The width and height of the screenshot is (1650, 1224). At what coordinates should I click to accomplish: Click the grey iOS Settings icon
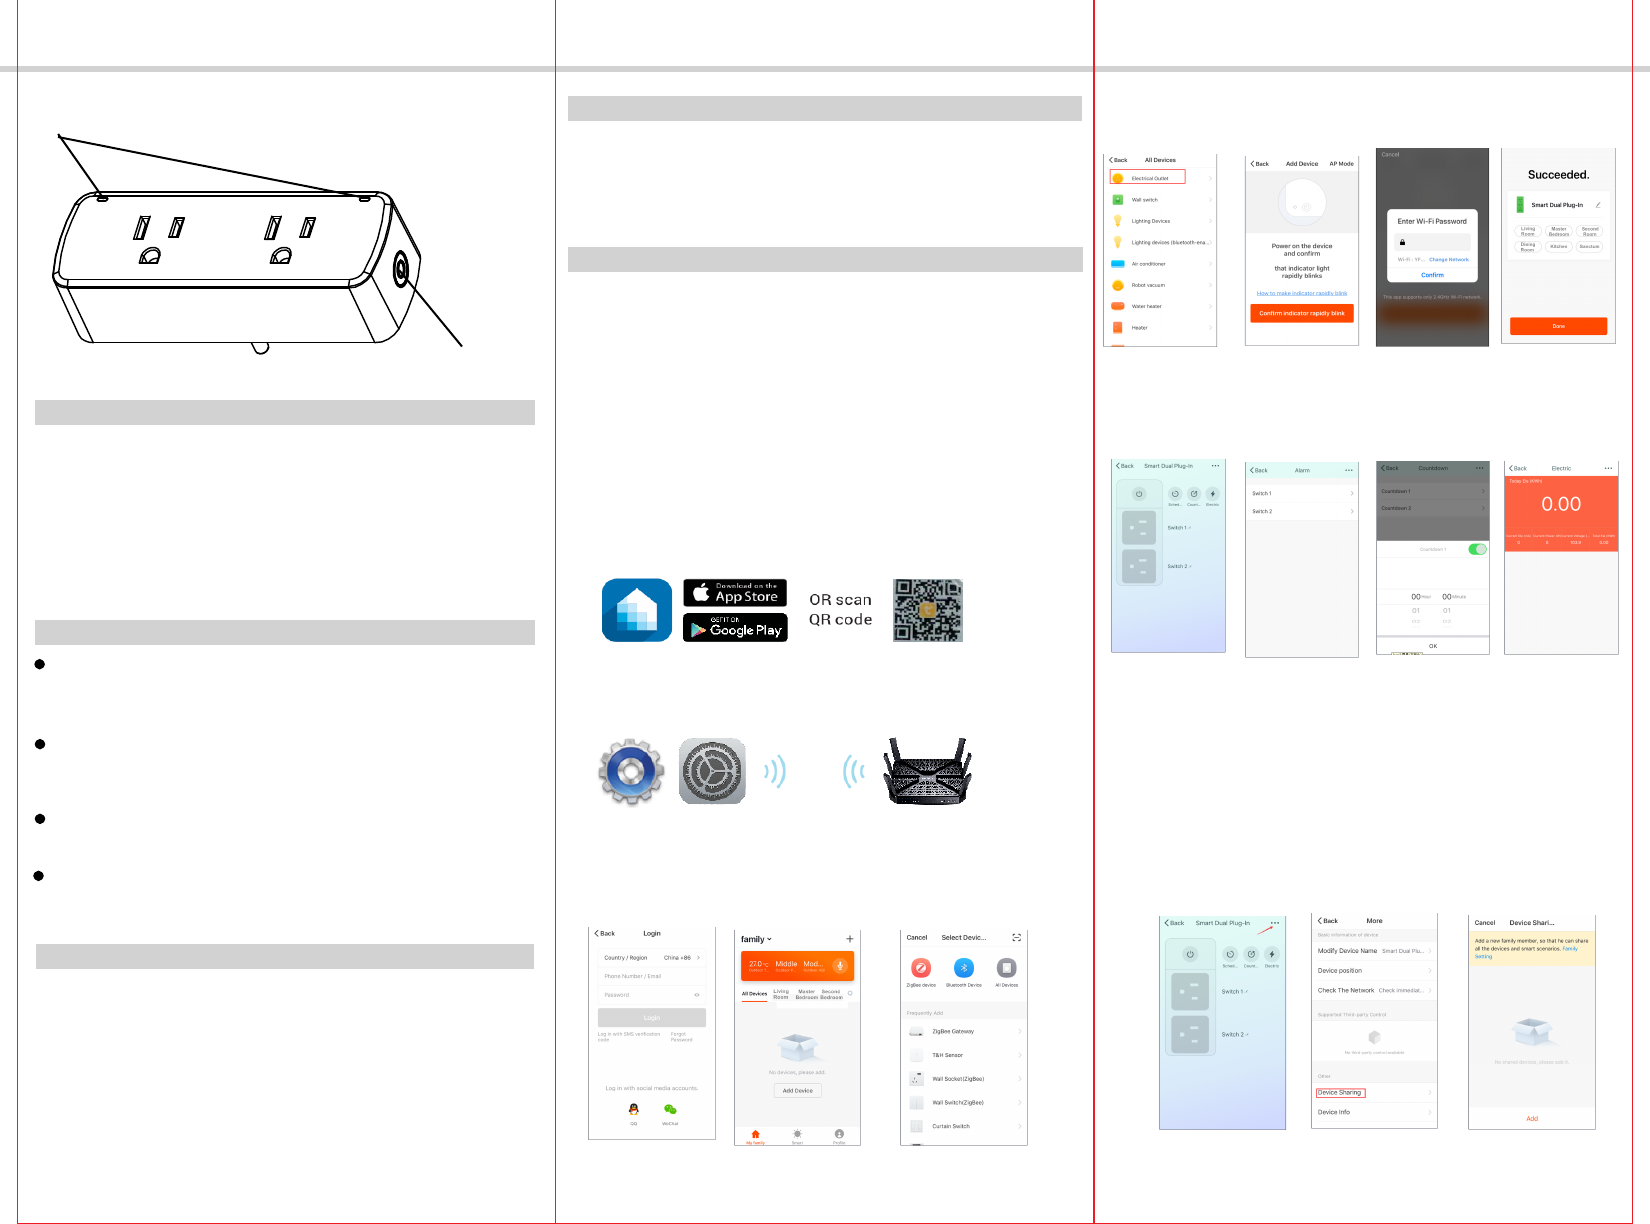click(712, 771)
